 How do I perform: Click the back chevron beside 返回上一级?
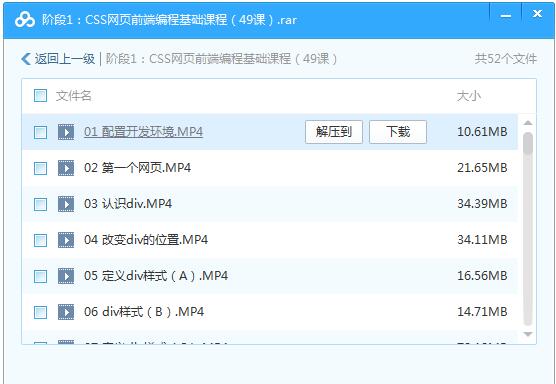26,59
